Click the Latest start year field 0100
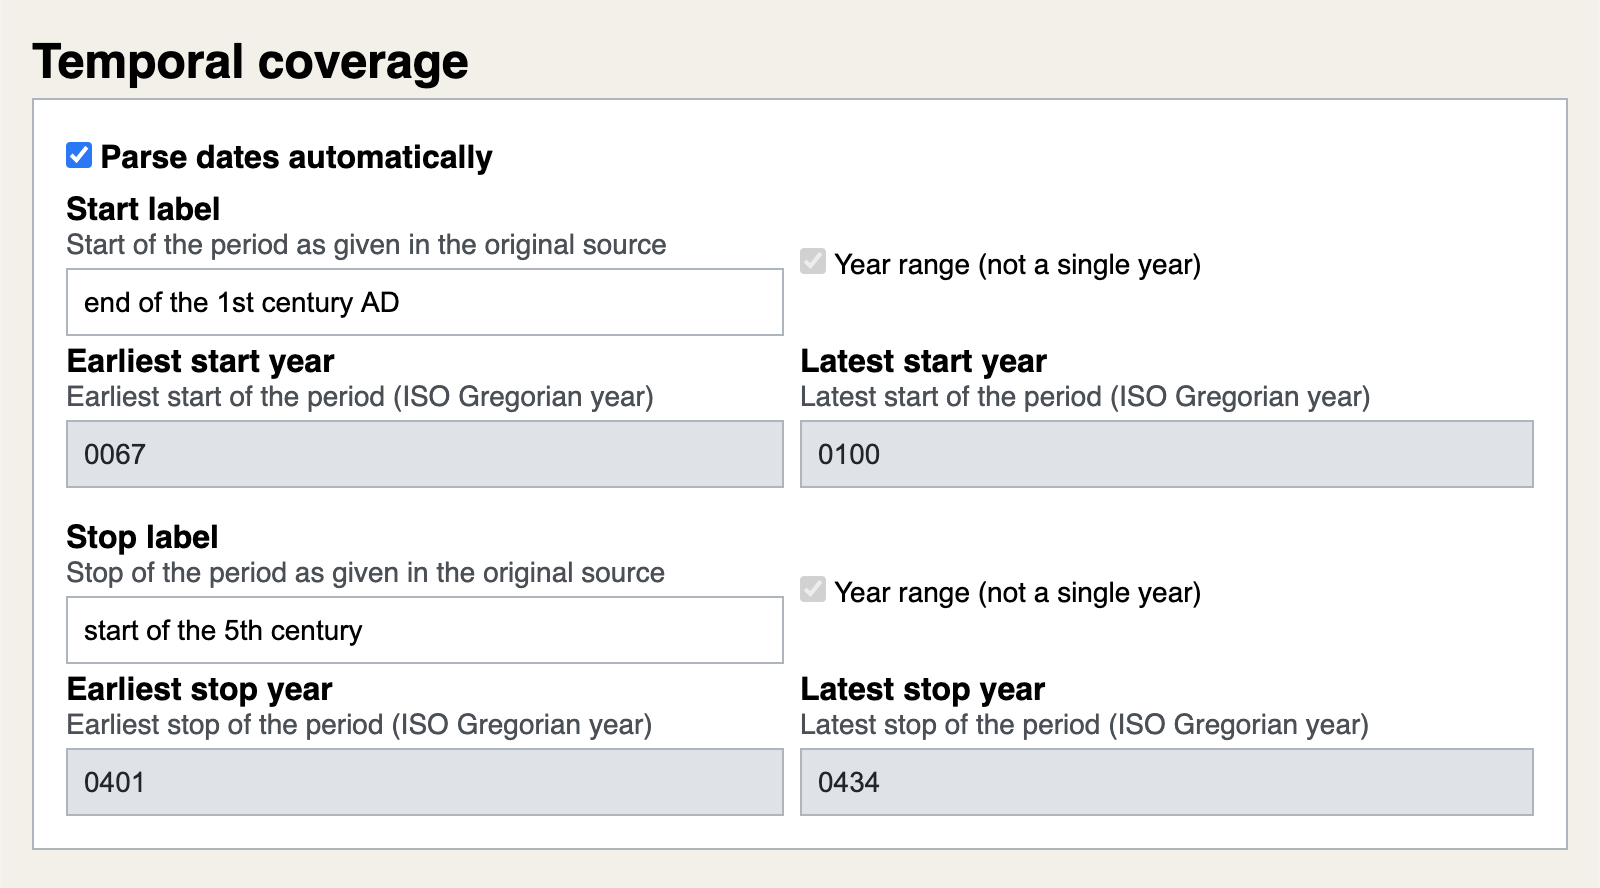 [x=1167, y=454]
